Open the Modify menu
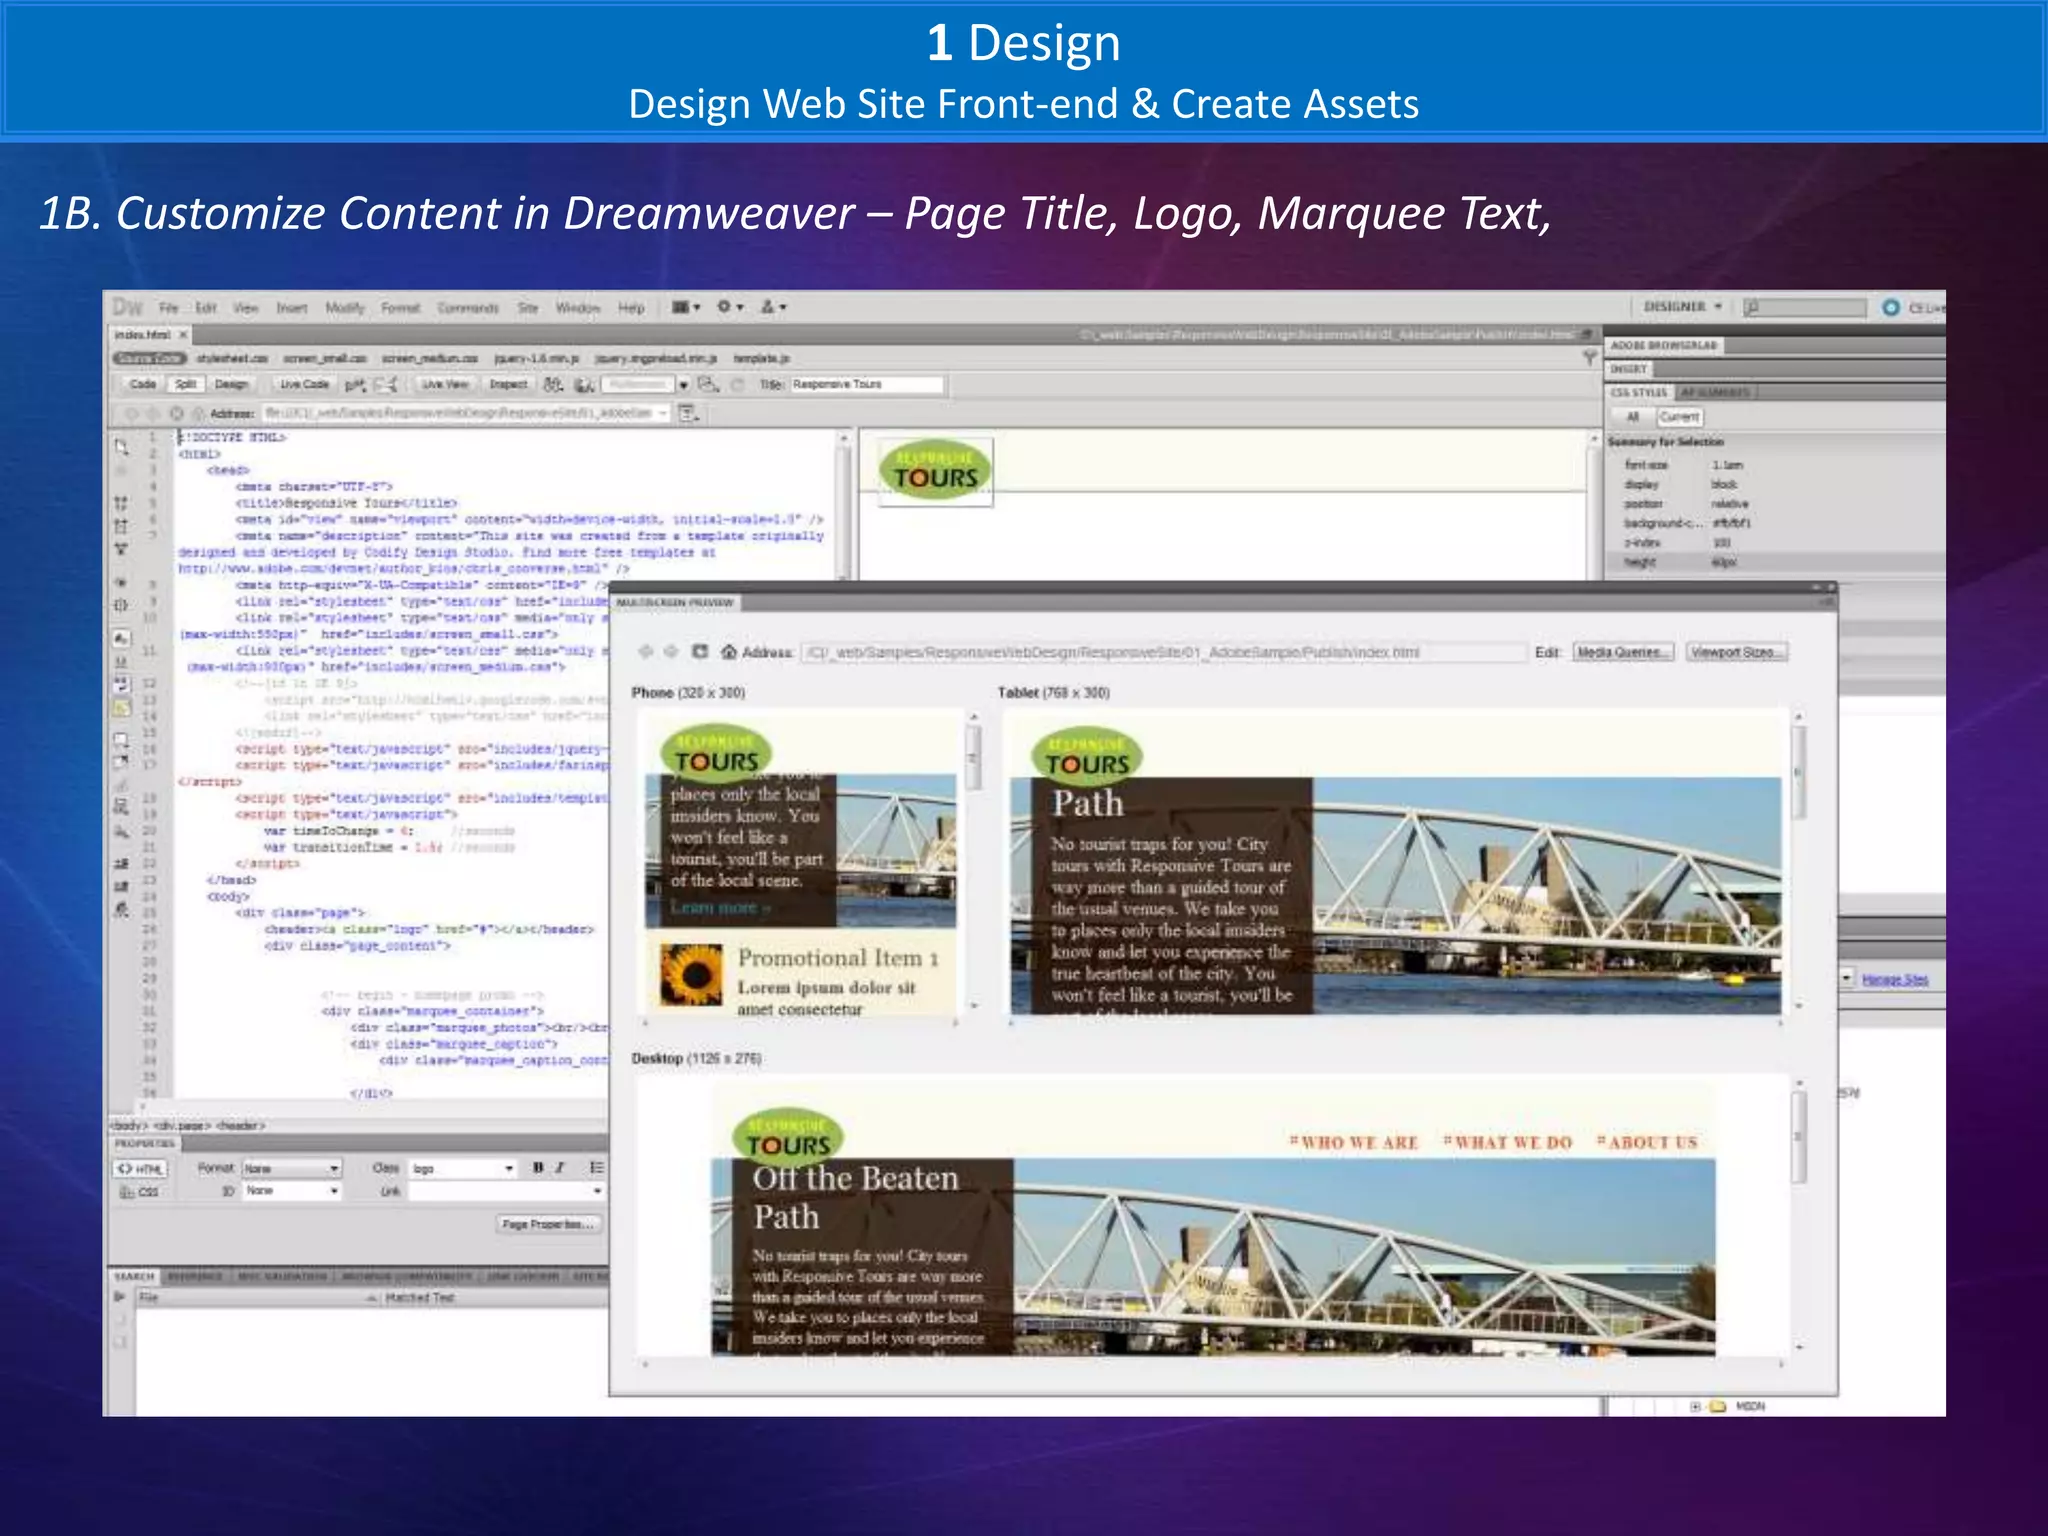The image size is (2048, 1536). tap(345, 308)
